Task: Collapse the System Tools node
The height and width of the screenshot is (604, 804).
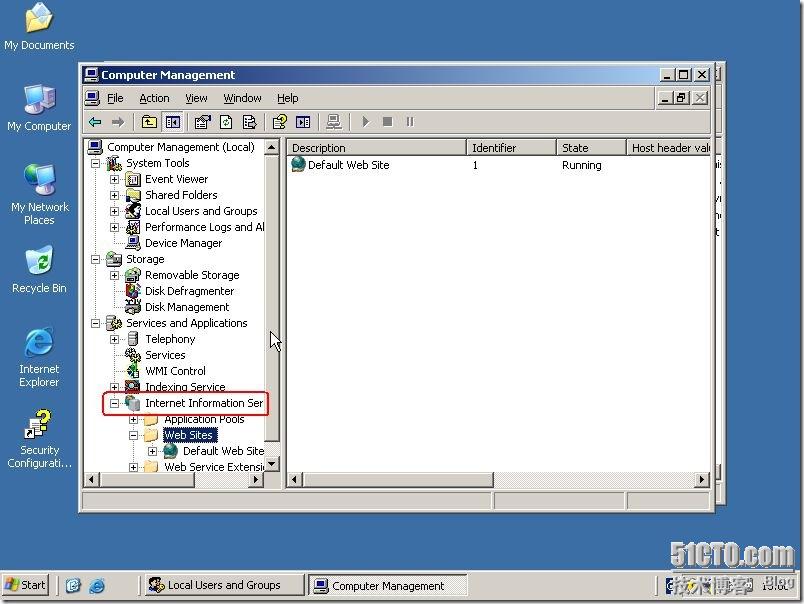Action: pos(95,164)
